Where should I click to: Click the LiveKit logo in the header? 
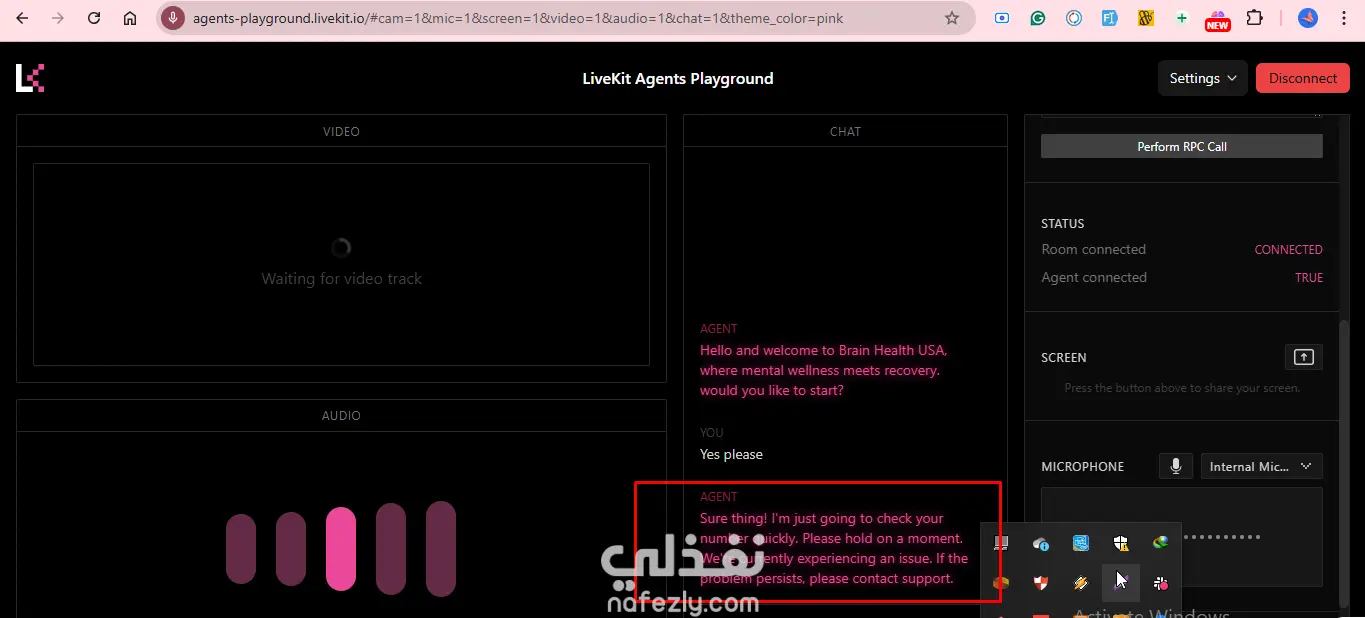tap(30, 78)
